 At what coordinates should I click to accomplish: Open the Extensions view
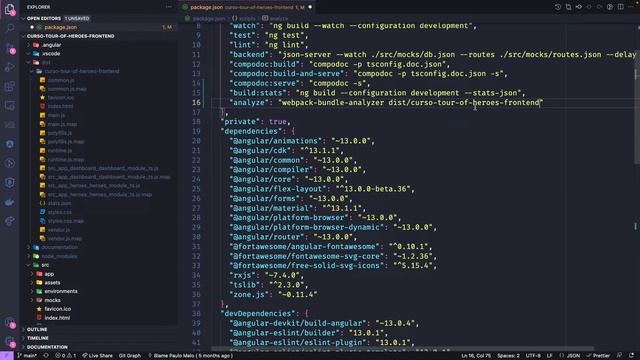tap(10, 86)
